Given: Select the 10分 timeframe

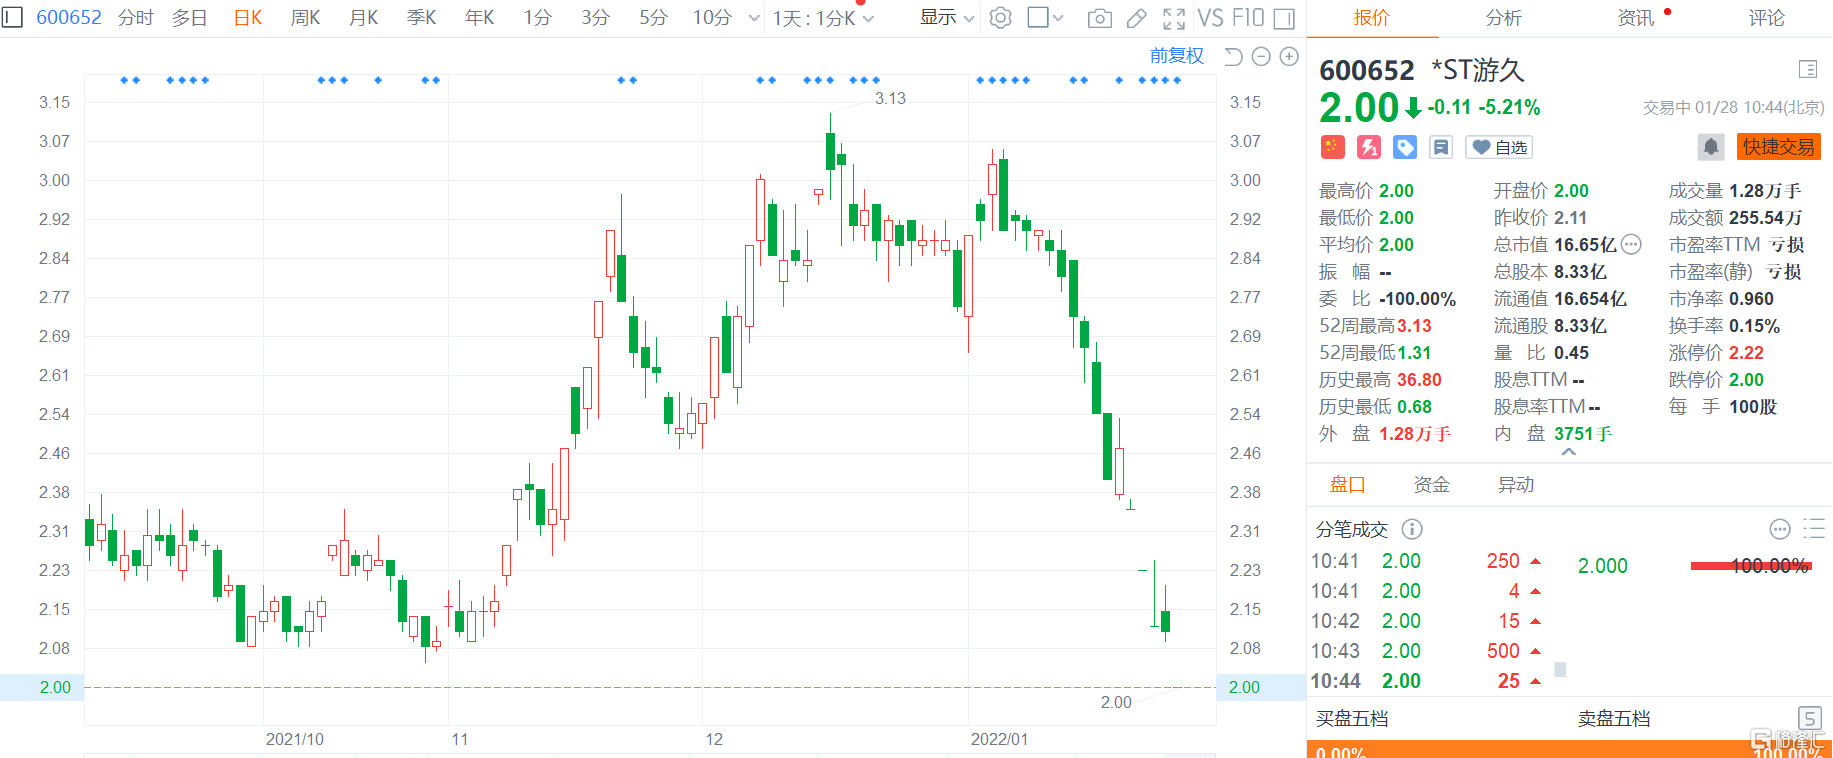Looking at the screenshot, I should [x=712, y=18].
